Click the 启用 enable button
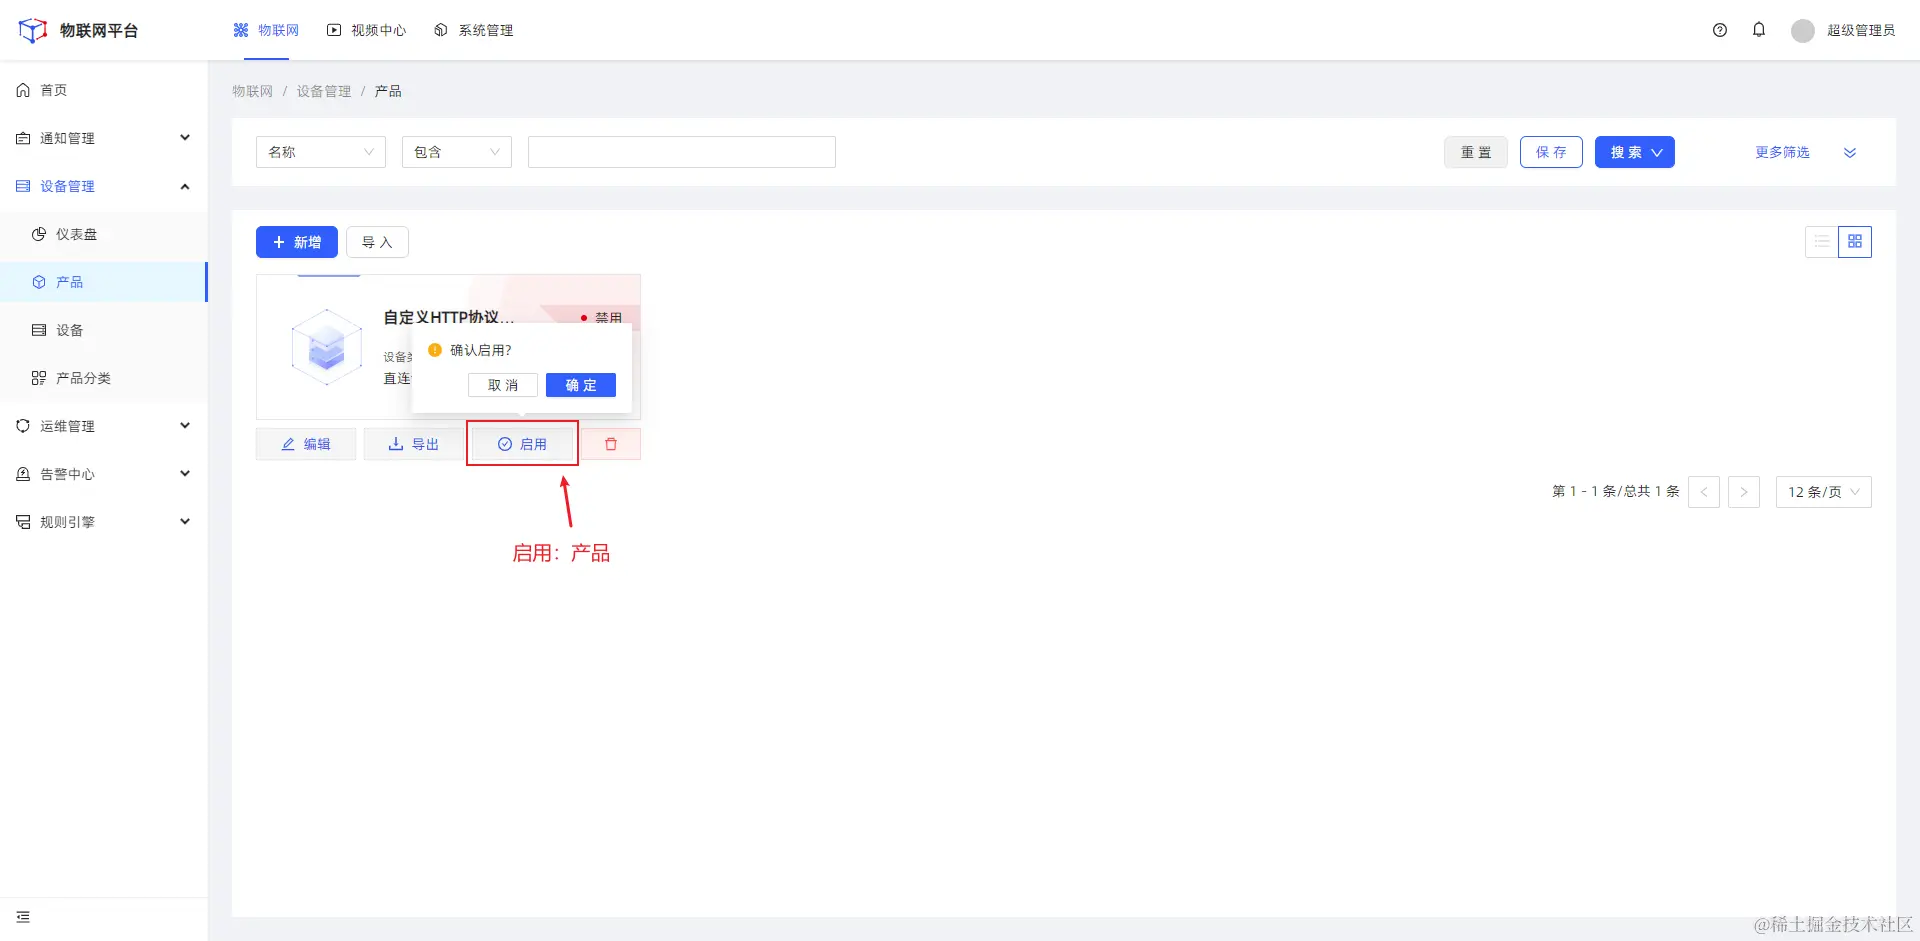This screenshot has height=941, width=1920. click(x=522, y=444)
